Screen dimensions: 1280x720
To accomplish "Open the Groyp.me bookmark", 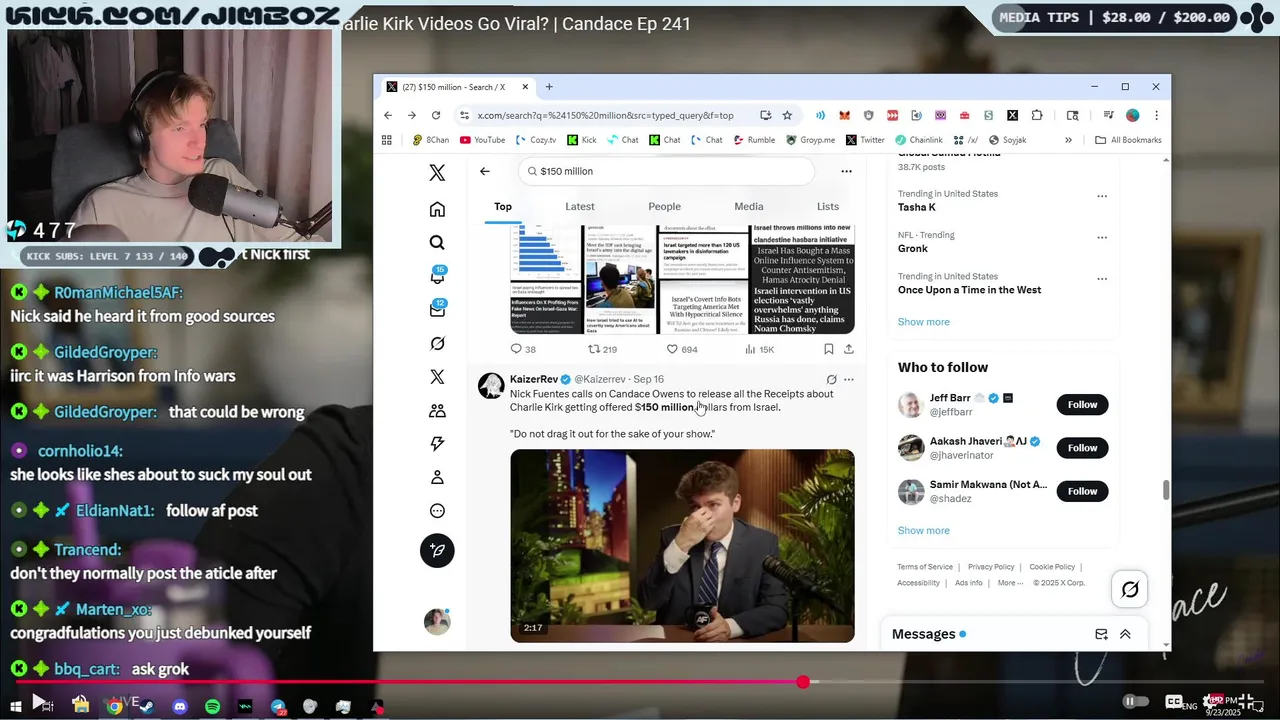I will click(811, 140).
